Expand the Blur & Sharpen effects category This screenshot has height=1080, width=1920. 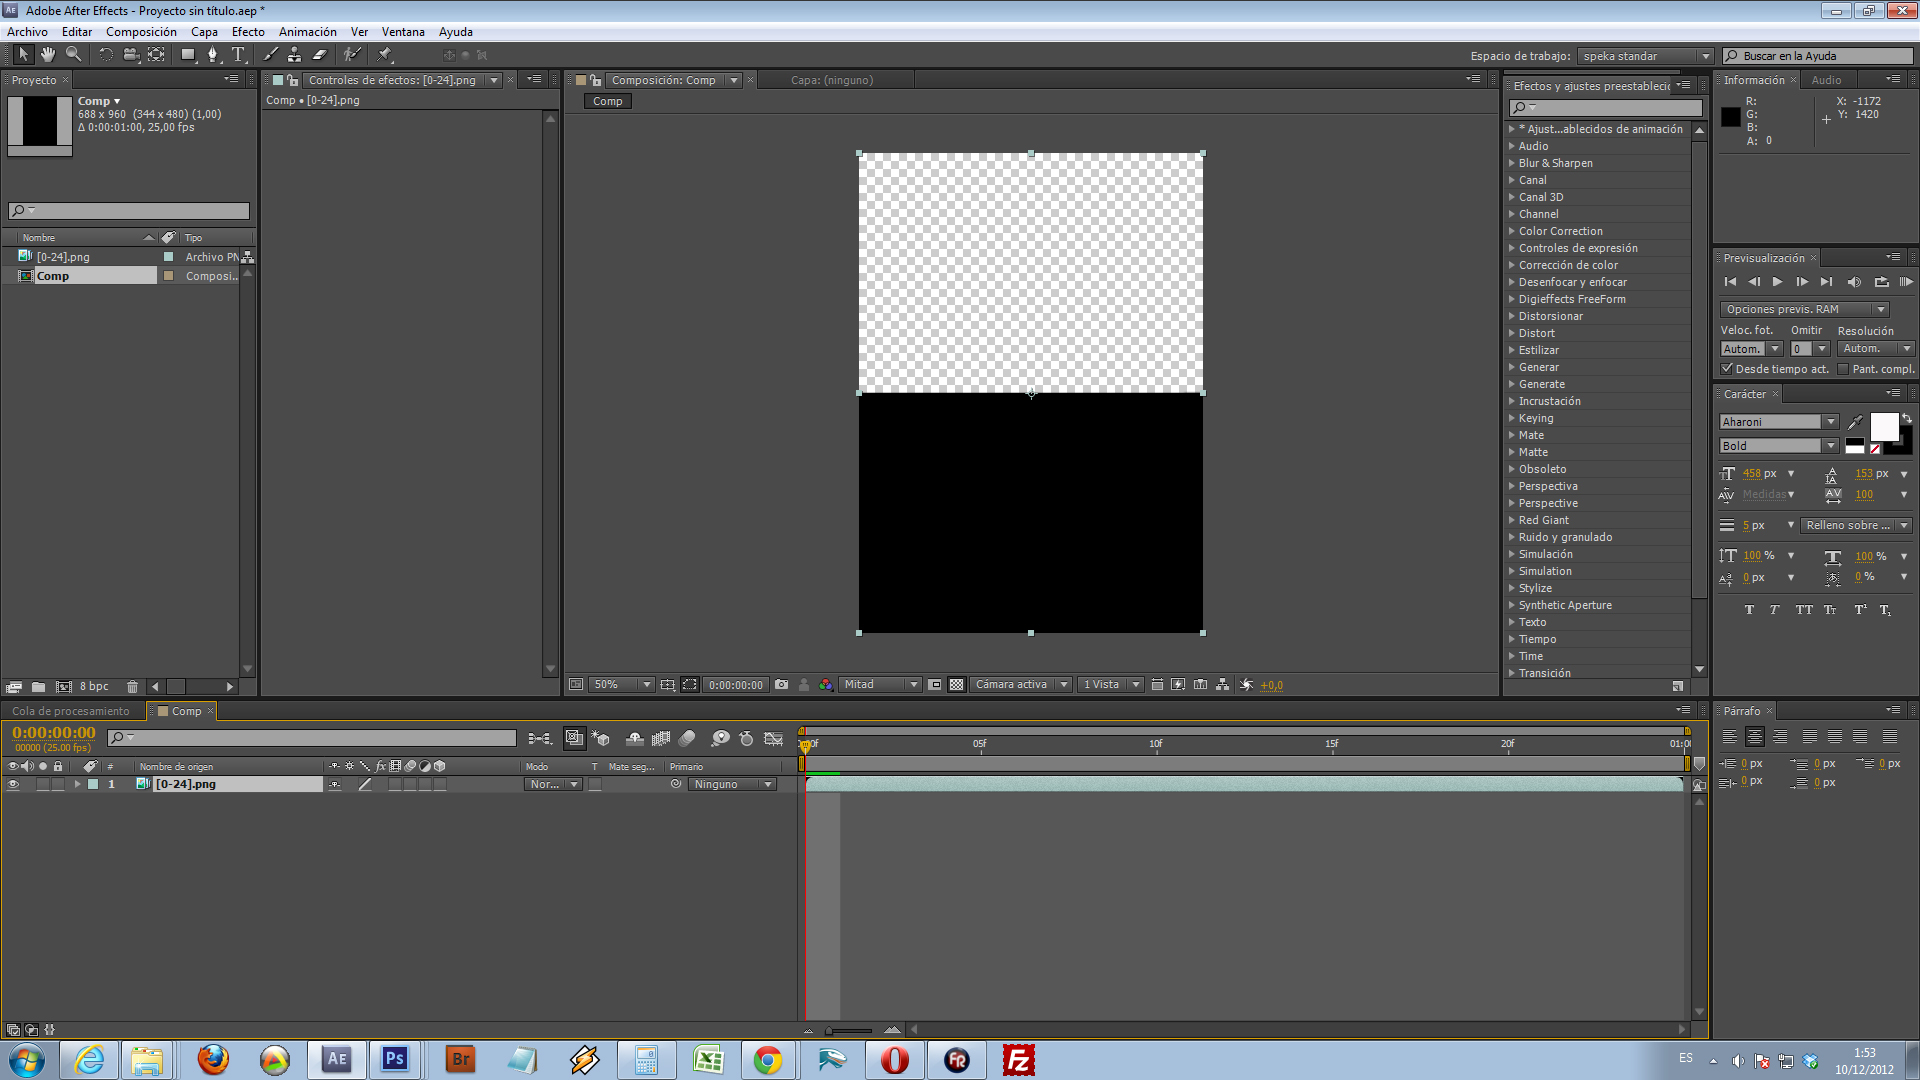click(x=1512, y=163)
